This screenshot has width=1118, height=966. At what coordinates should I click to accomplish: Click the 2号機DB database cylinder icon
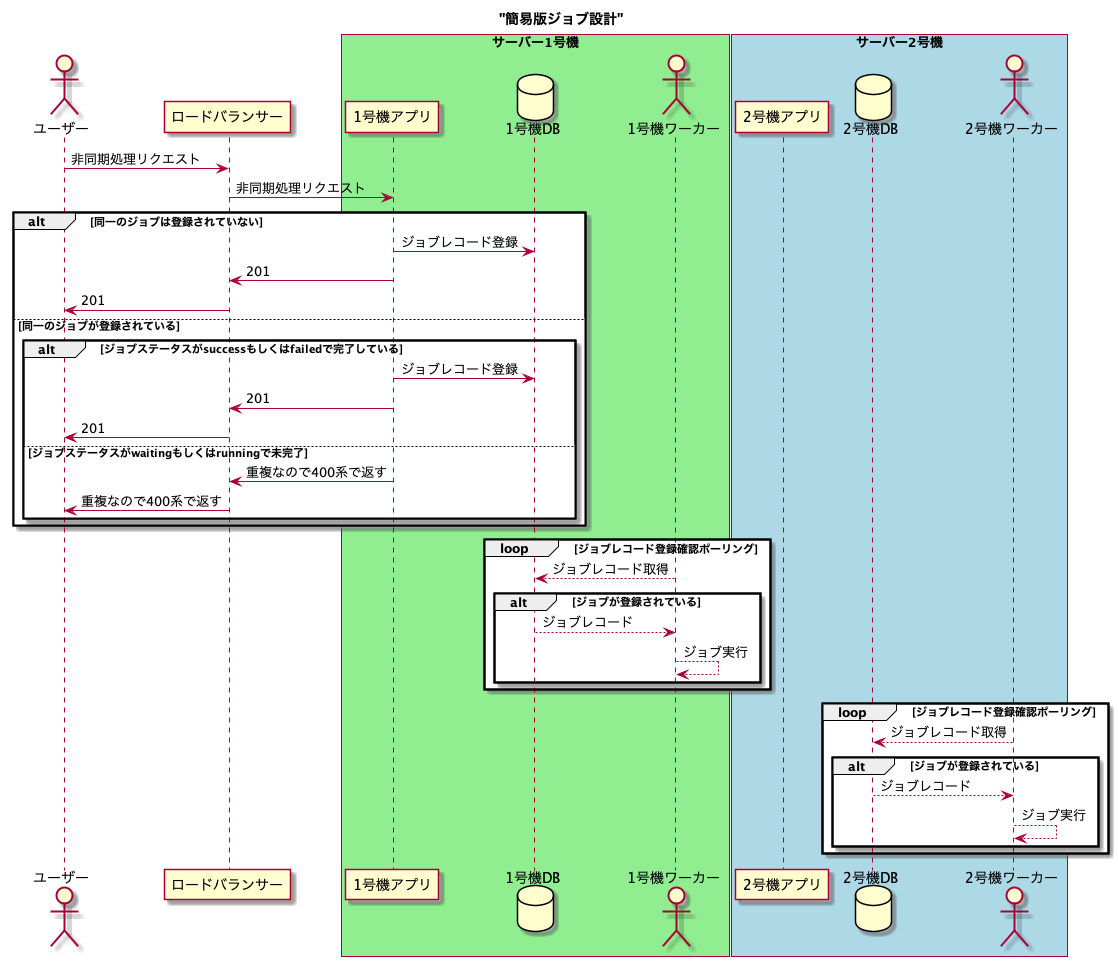point(873,94)
